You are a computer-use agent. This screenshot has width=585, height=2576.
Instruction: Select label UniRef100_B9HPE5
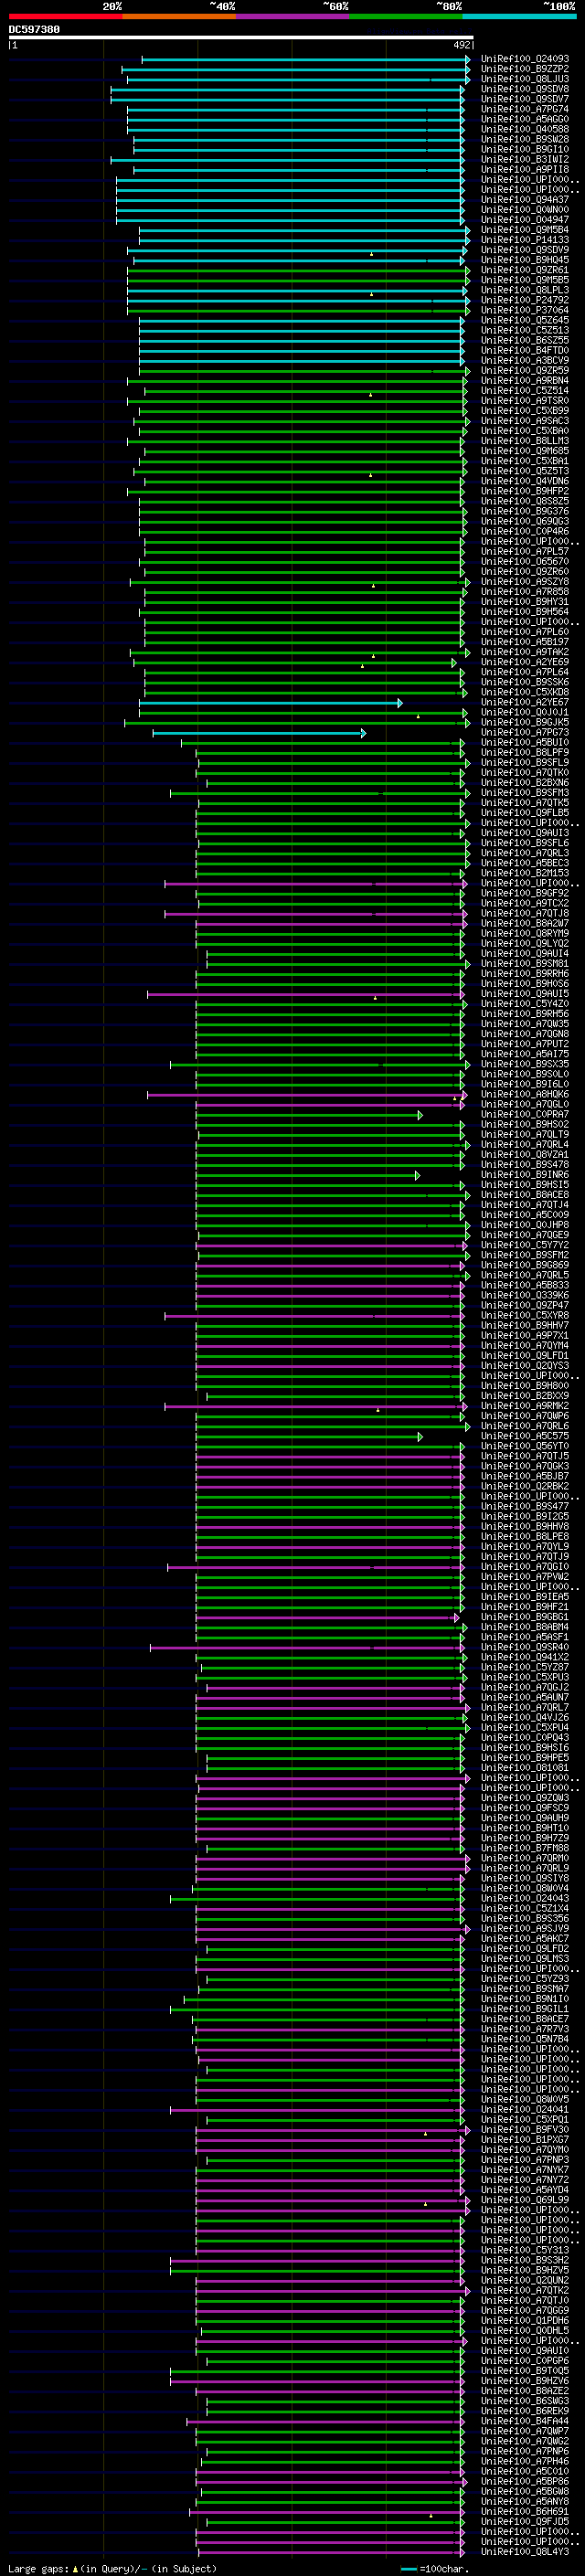(525, 1758)
